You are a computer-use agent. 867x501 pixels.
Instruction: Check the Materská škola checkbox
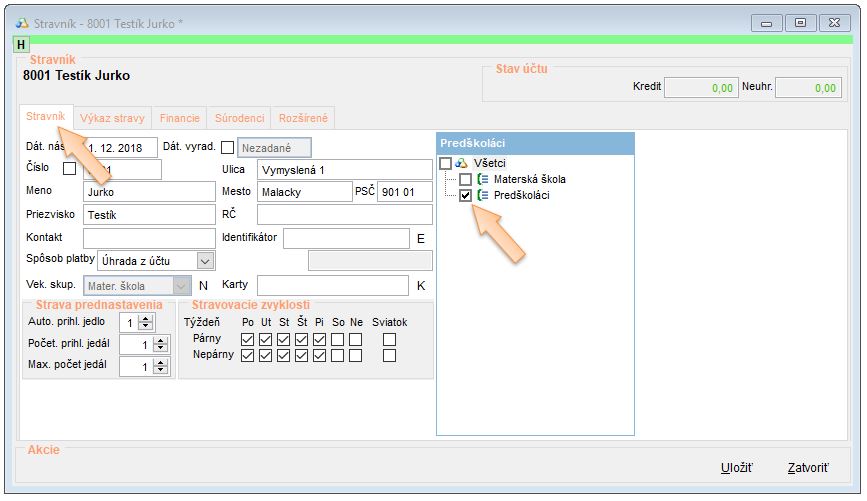coord(465,180)
